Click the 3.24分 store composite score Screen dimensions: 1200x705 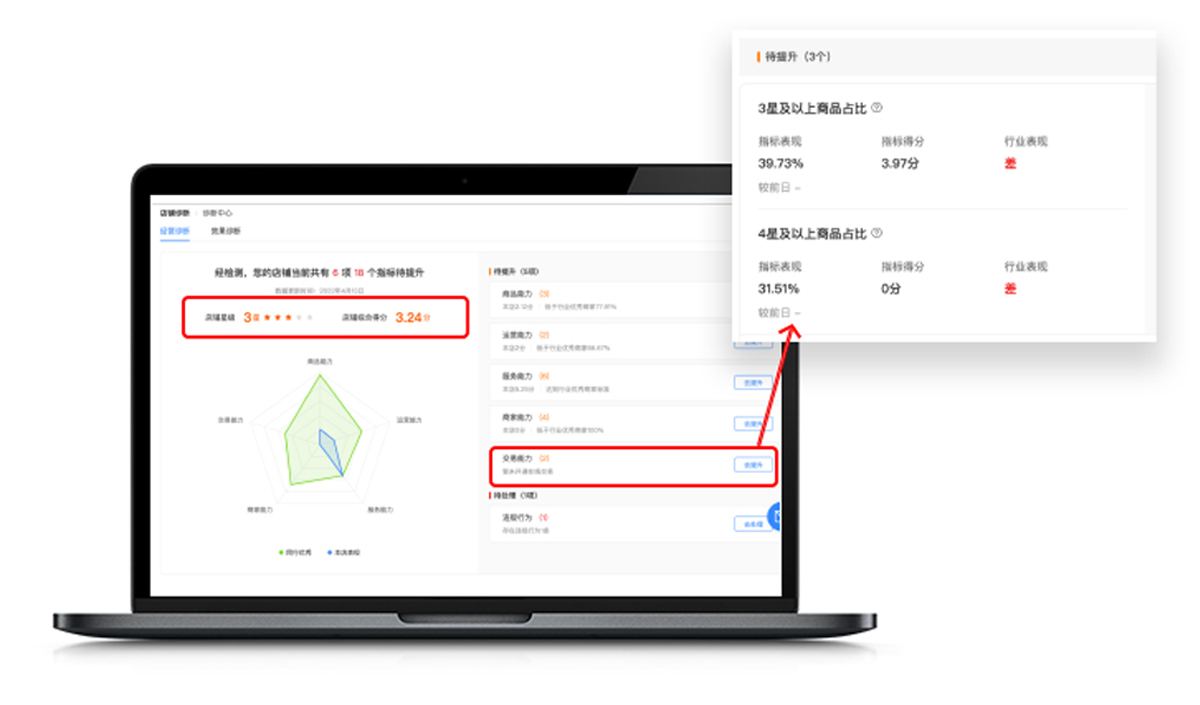tap(412, 317)
